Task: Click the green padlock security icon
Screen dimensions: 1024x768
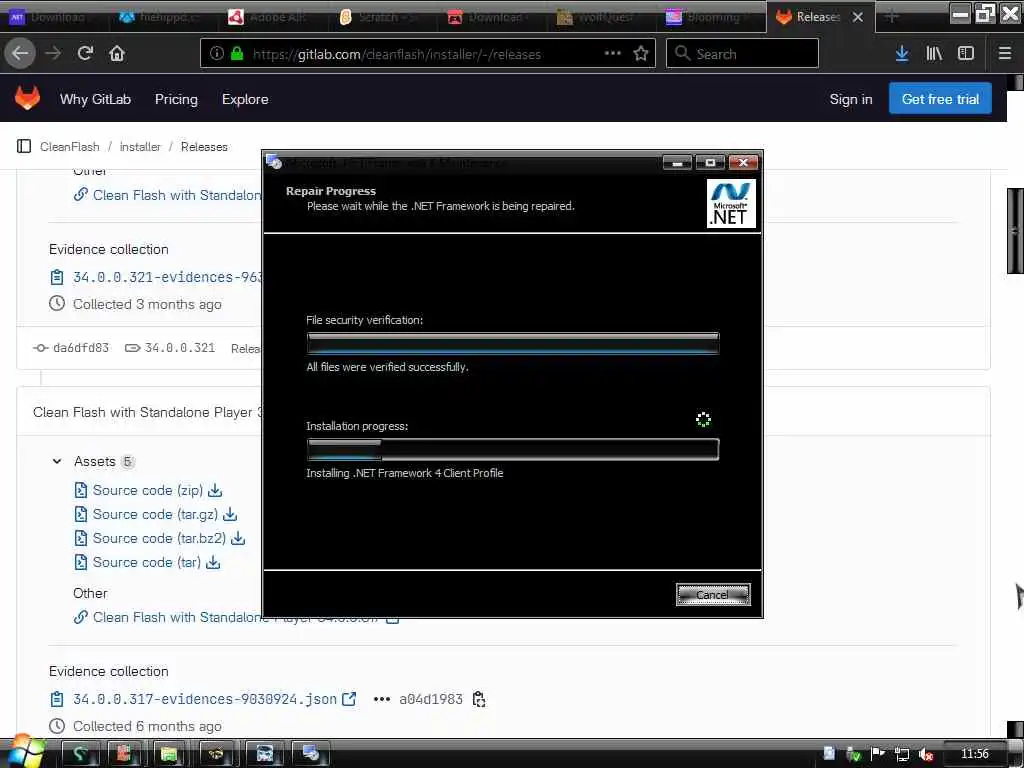Action: click(x=237, y=54)
